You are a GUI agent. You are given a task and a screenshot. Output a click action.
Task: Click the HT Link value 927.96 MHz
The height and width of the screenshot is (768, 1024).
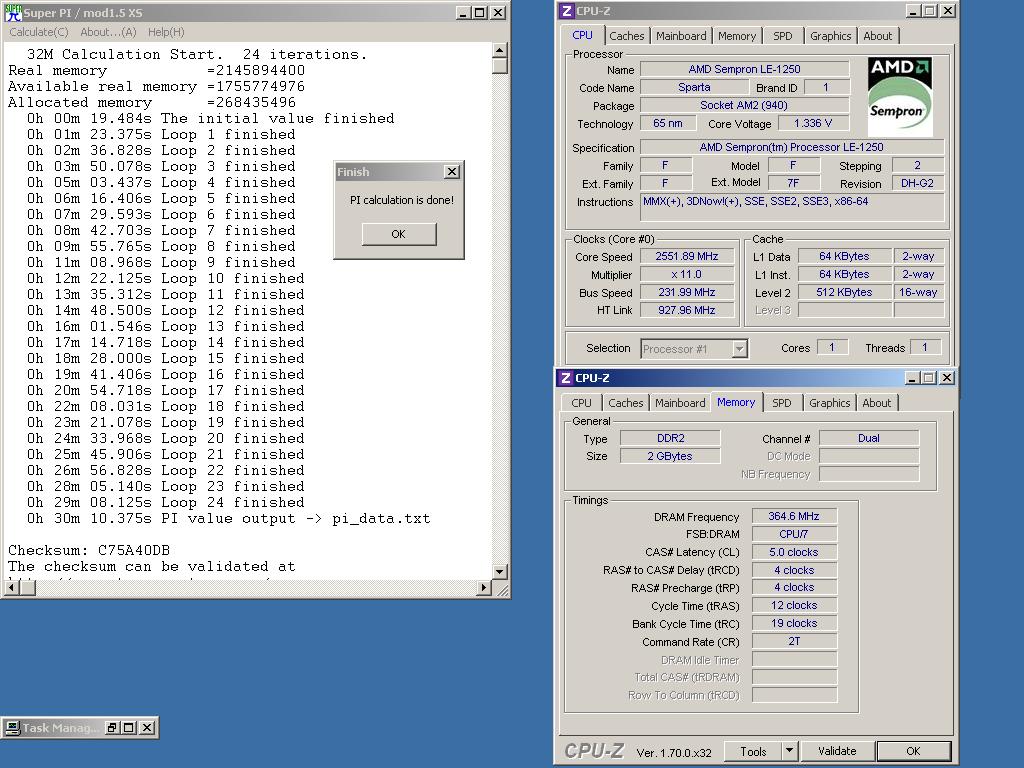click(x=687, y=310)
